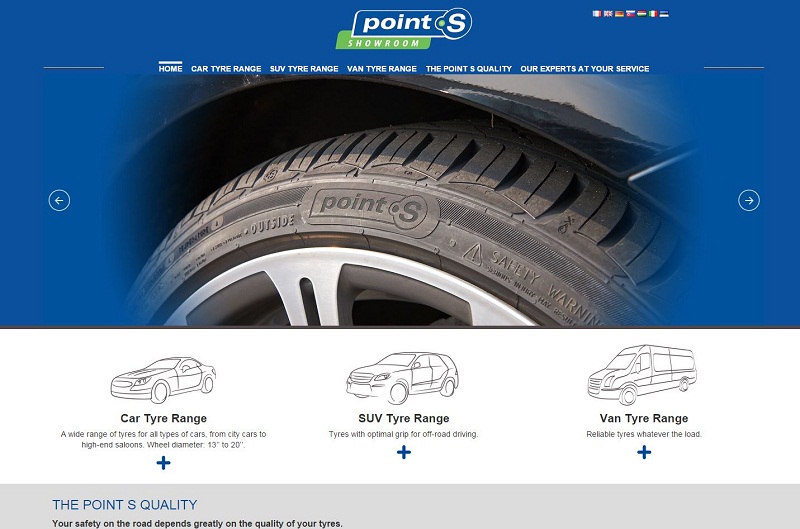Click the Estonian flag icon

coord(664,14)
